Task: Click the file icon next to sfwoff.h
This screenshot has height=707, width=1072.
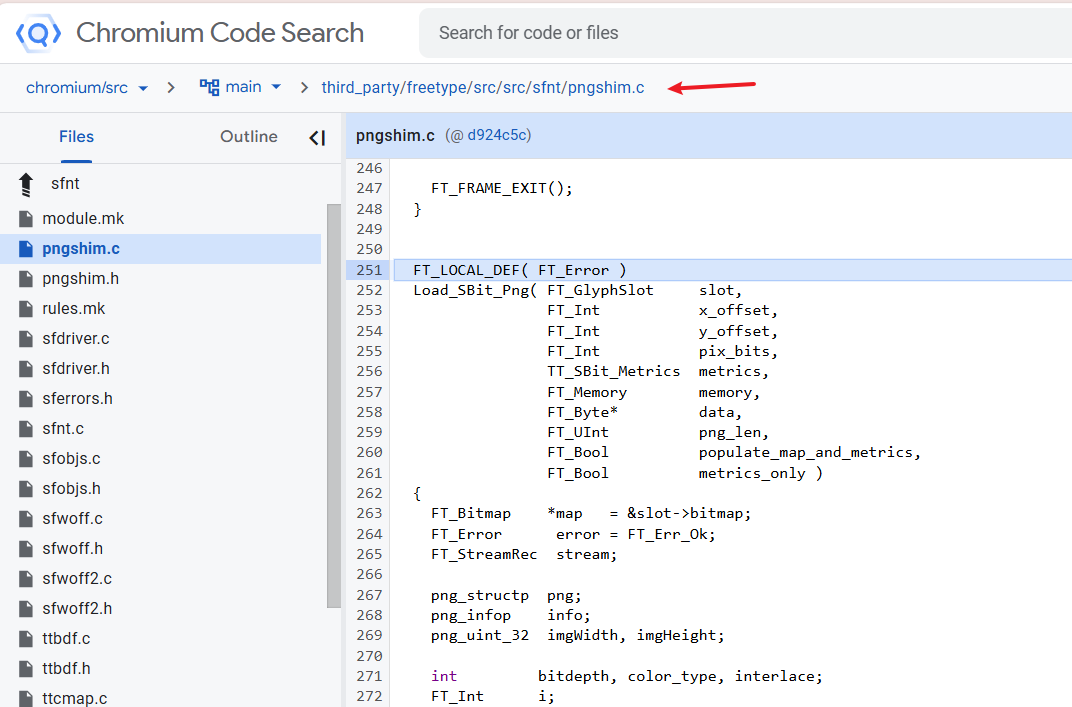Action: coord(26,549)
